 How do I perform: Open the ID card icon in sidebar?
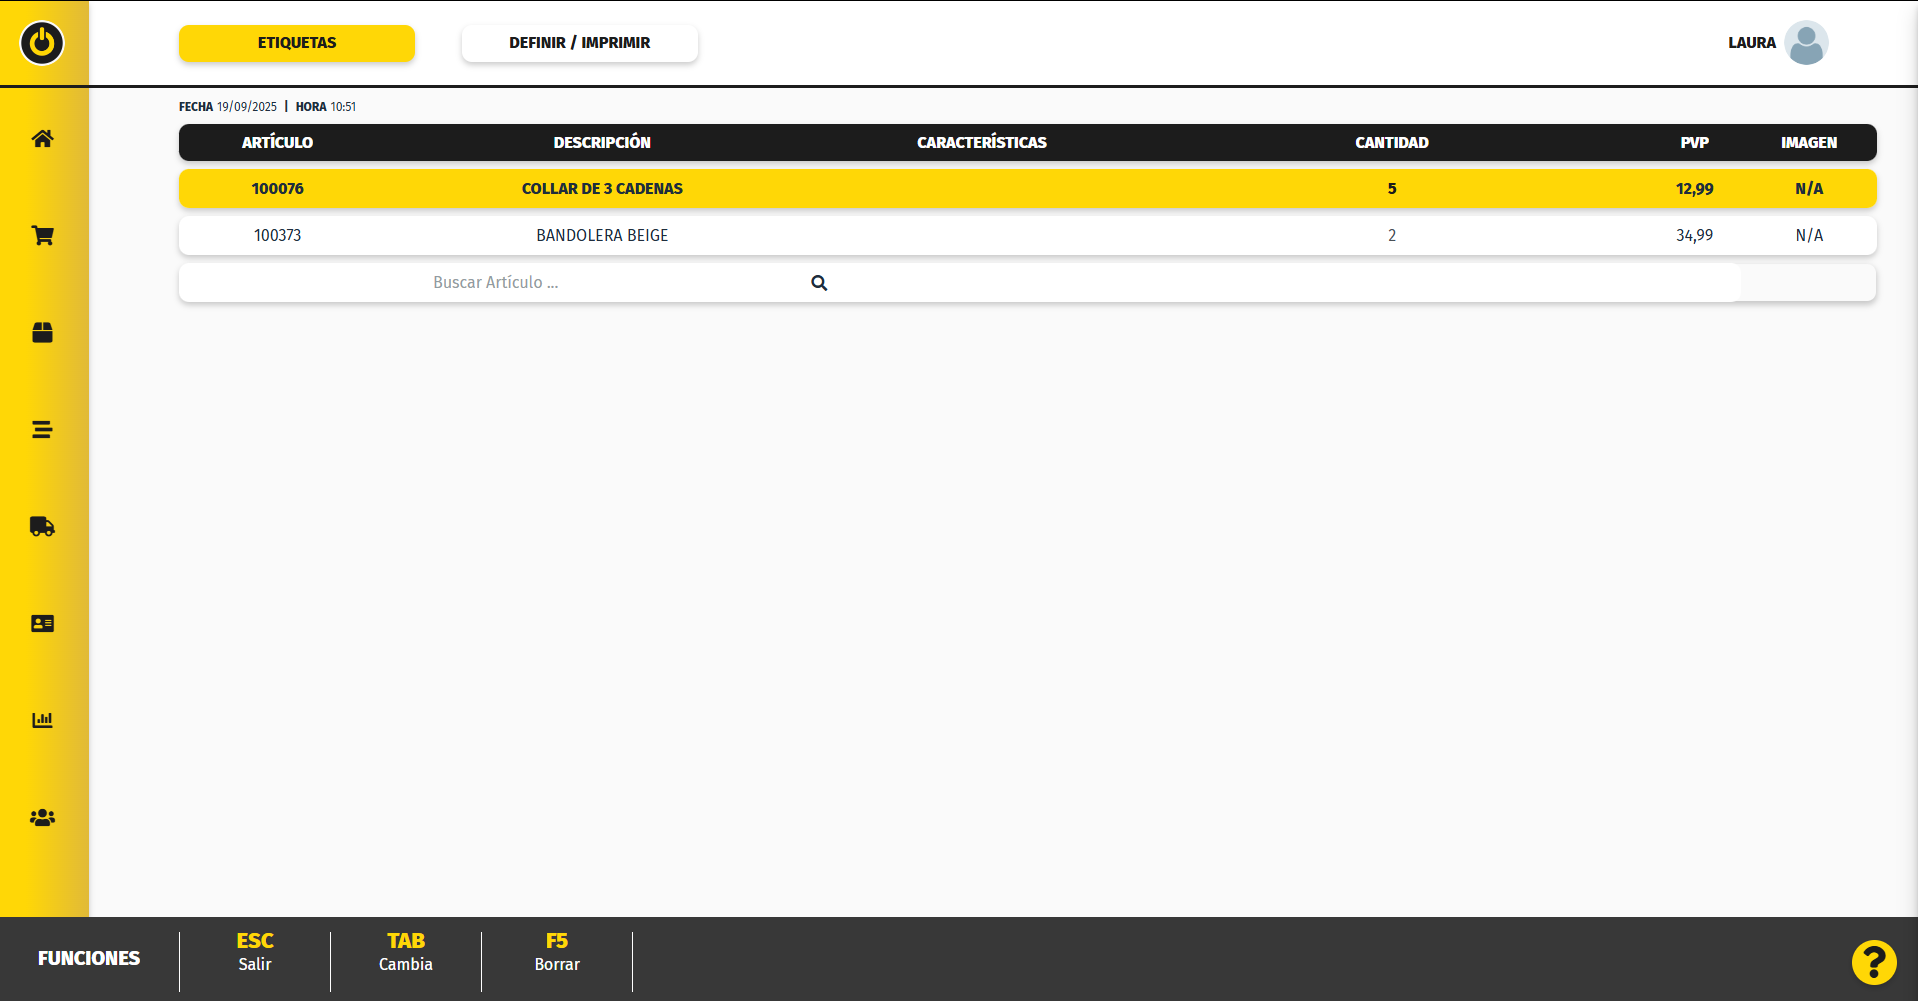click(x=42, y=624)
